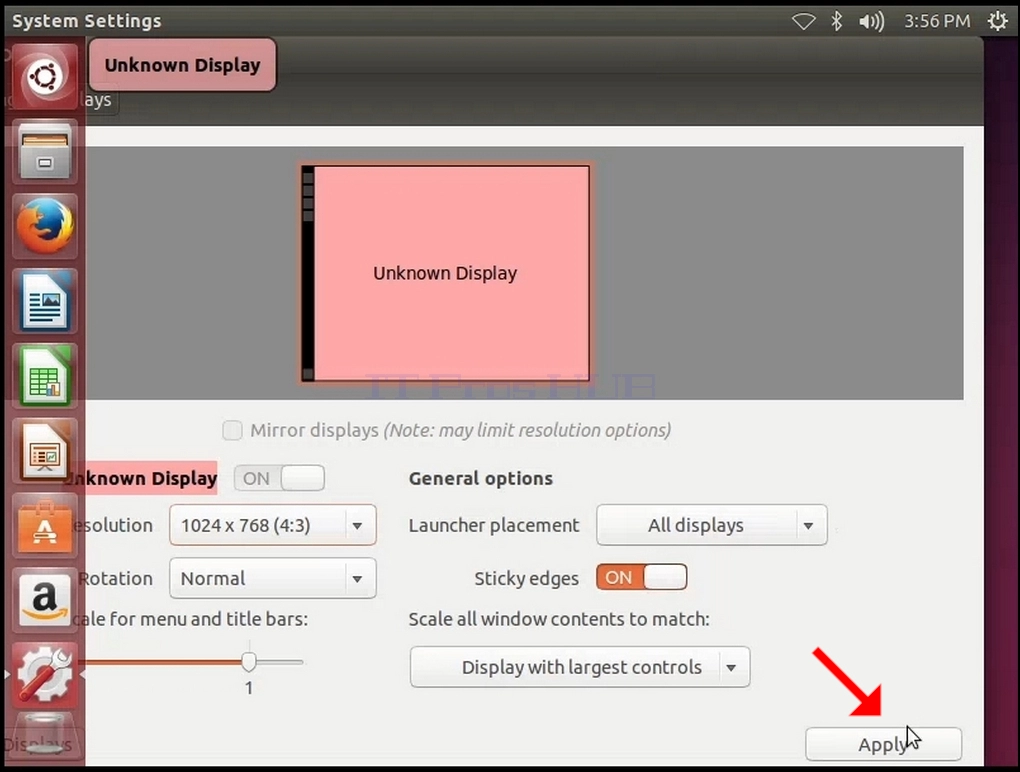The height and width of the screenshot is (772, 1020).
Task: Click the Apply button
Action: (883, 744)
